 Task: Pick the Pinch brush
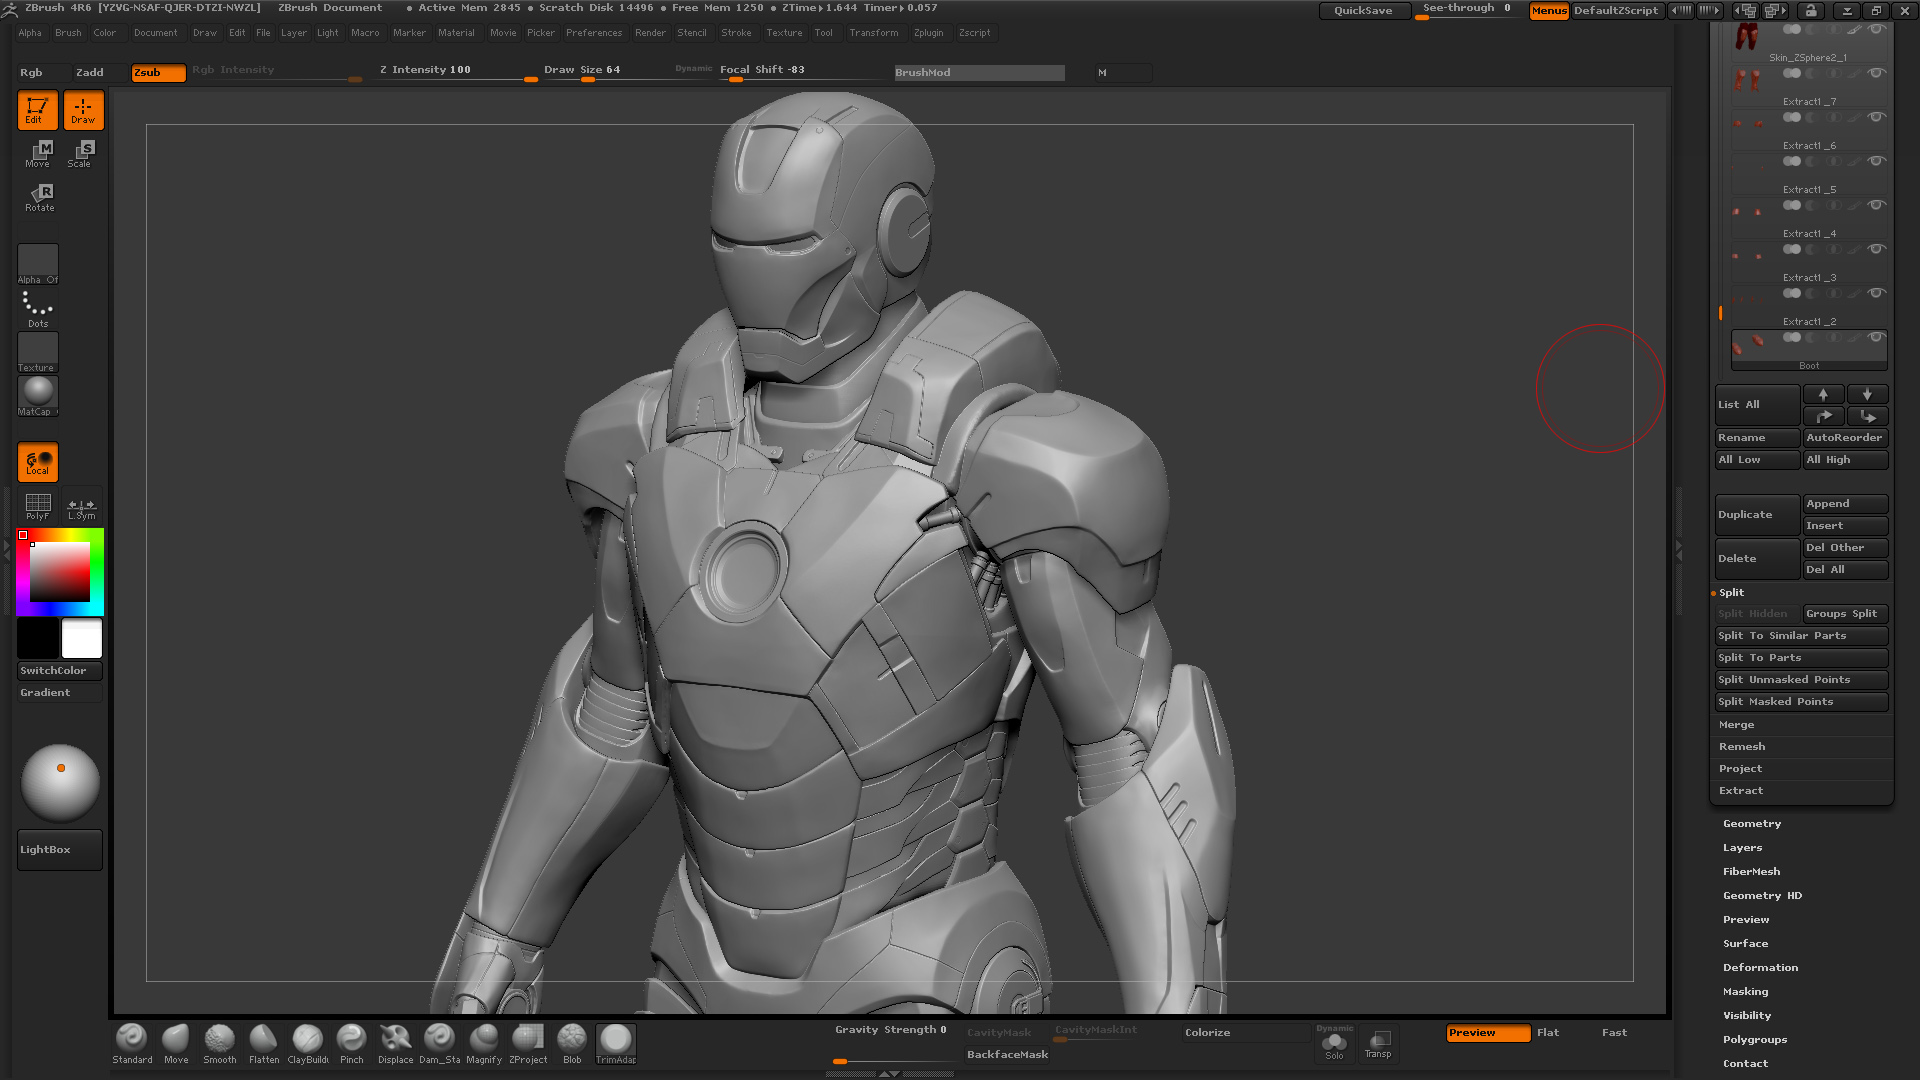point(352,1044)
